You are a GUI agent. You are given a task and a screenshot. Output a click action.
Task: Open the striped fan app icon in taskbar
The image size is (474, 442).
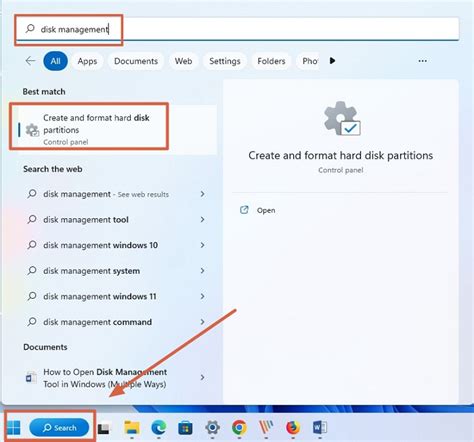(266, 427)
